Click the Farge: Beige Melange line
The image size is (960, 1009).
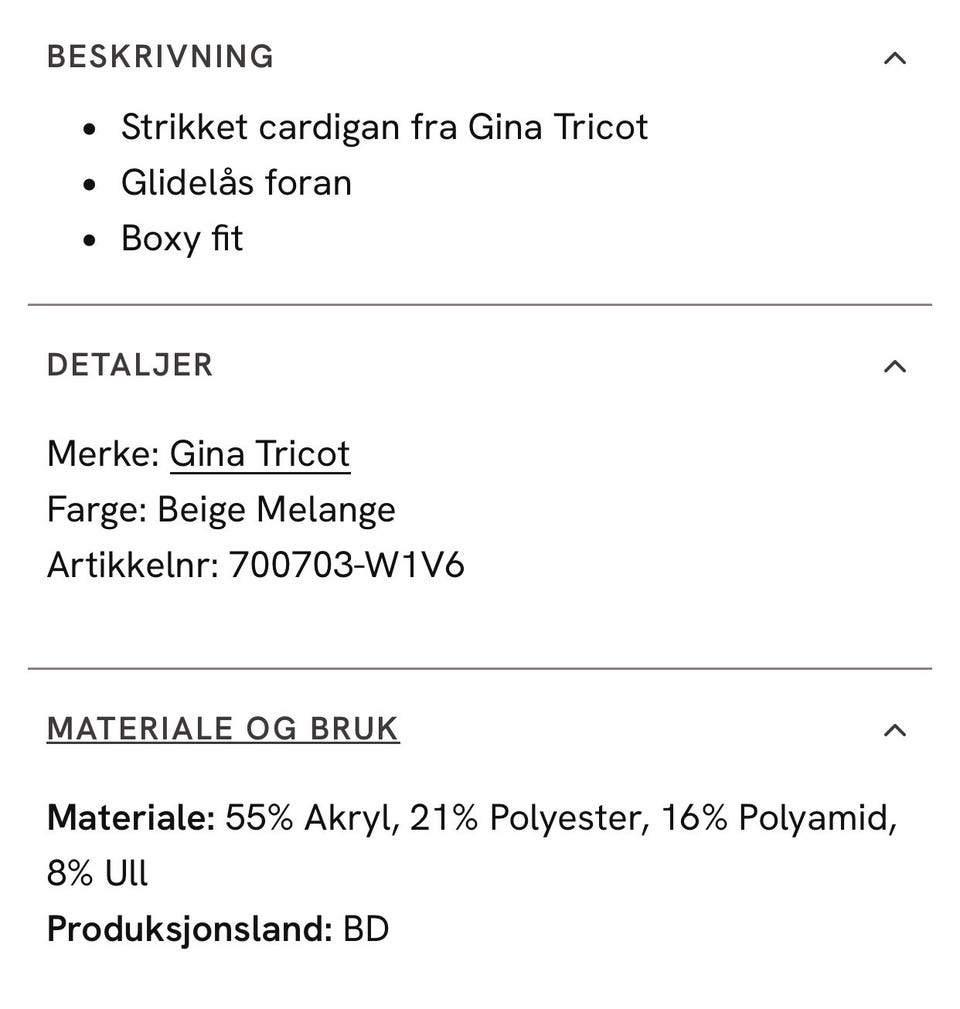pos(221,509)
